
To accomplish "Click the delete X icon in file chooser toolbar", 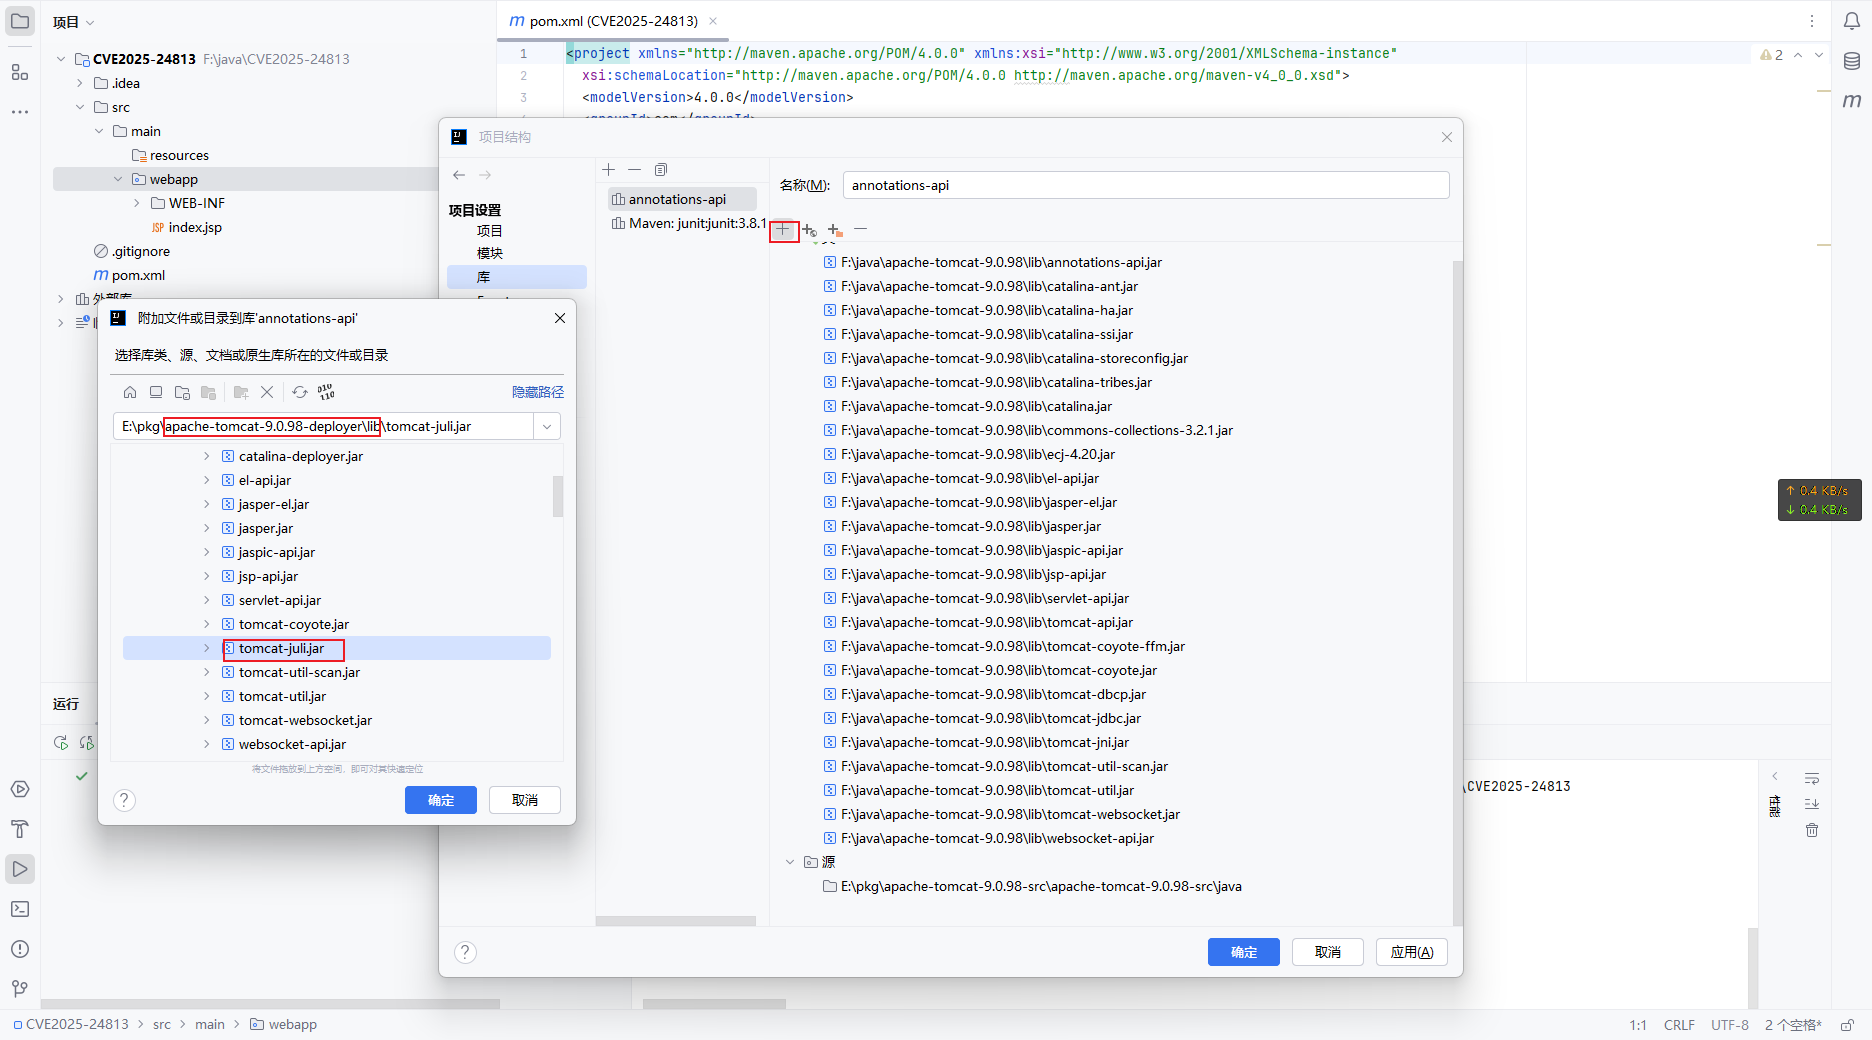I will click(267, 392).
